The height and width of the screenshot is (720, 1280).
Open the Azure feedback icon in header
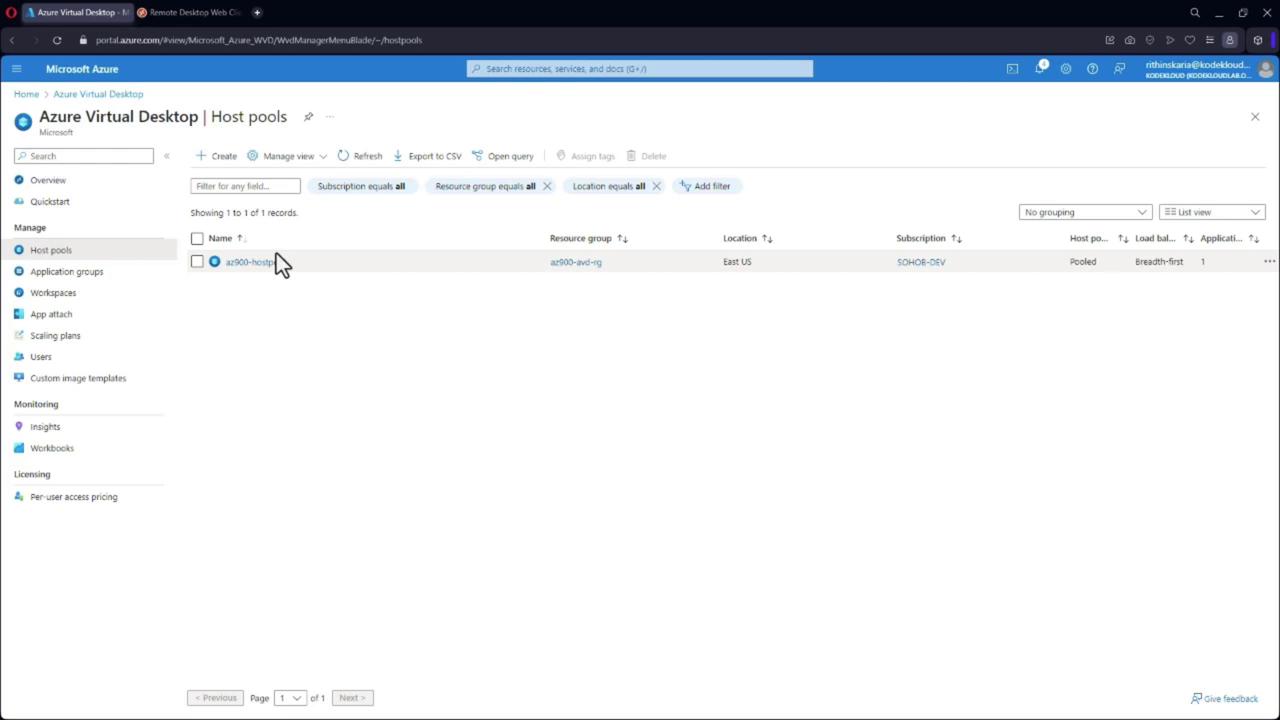(1120, 69)
